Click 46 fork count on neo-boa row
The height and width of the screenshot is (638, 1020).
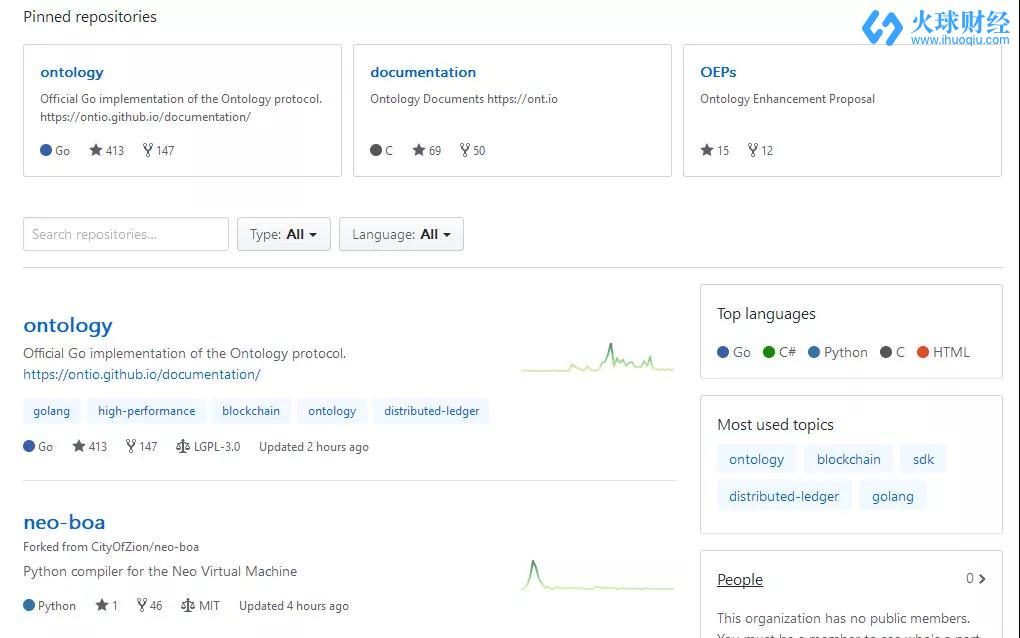[156, 606]
